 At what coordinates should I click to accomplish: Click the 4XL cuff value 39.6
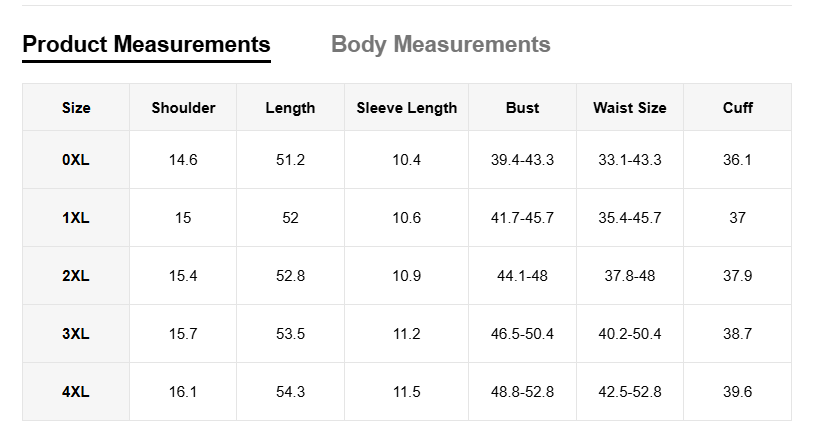(x=737, y=392)
